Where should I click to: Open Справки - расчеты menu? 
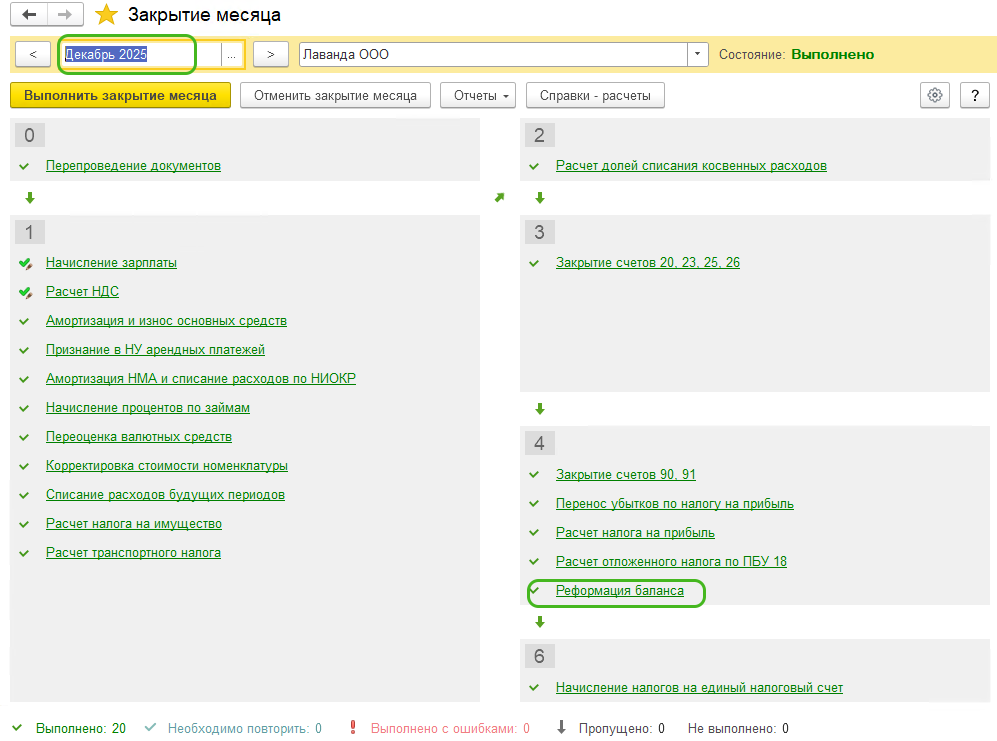(595, 96)
